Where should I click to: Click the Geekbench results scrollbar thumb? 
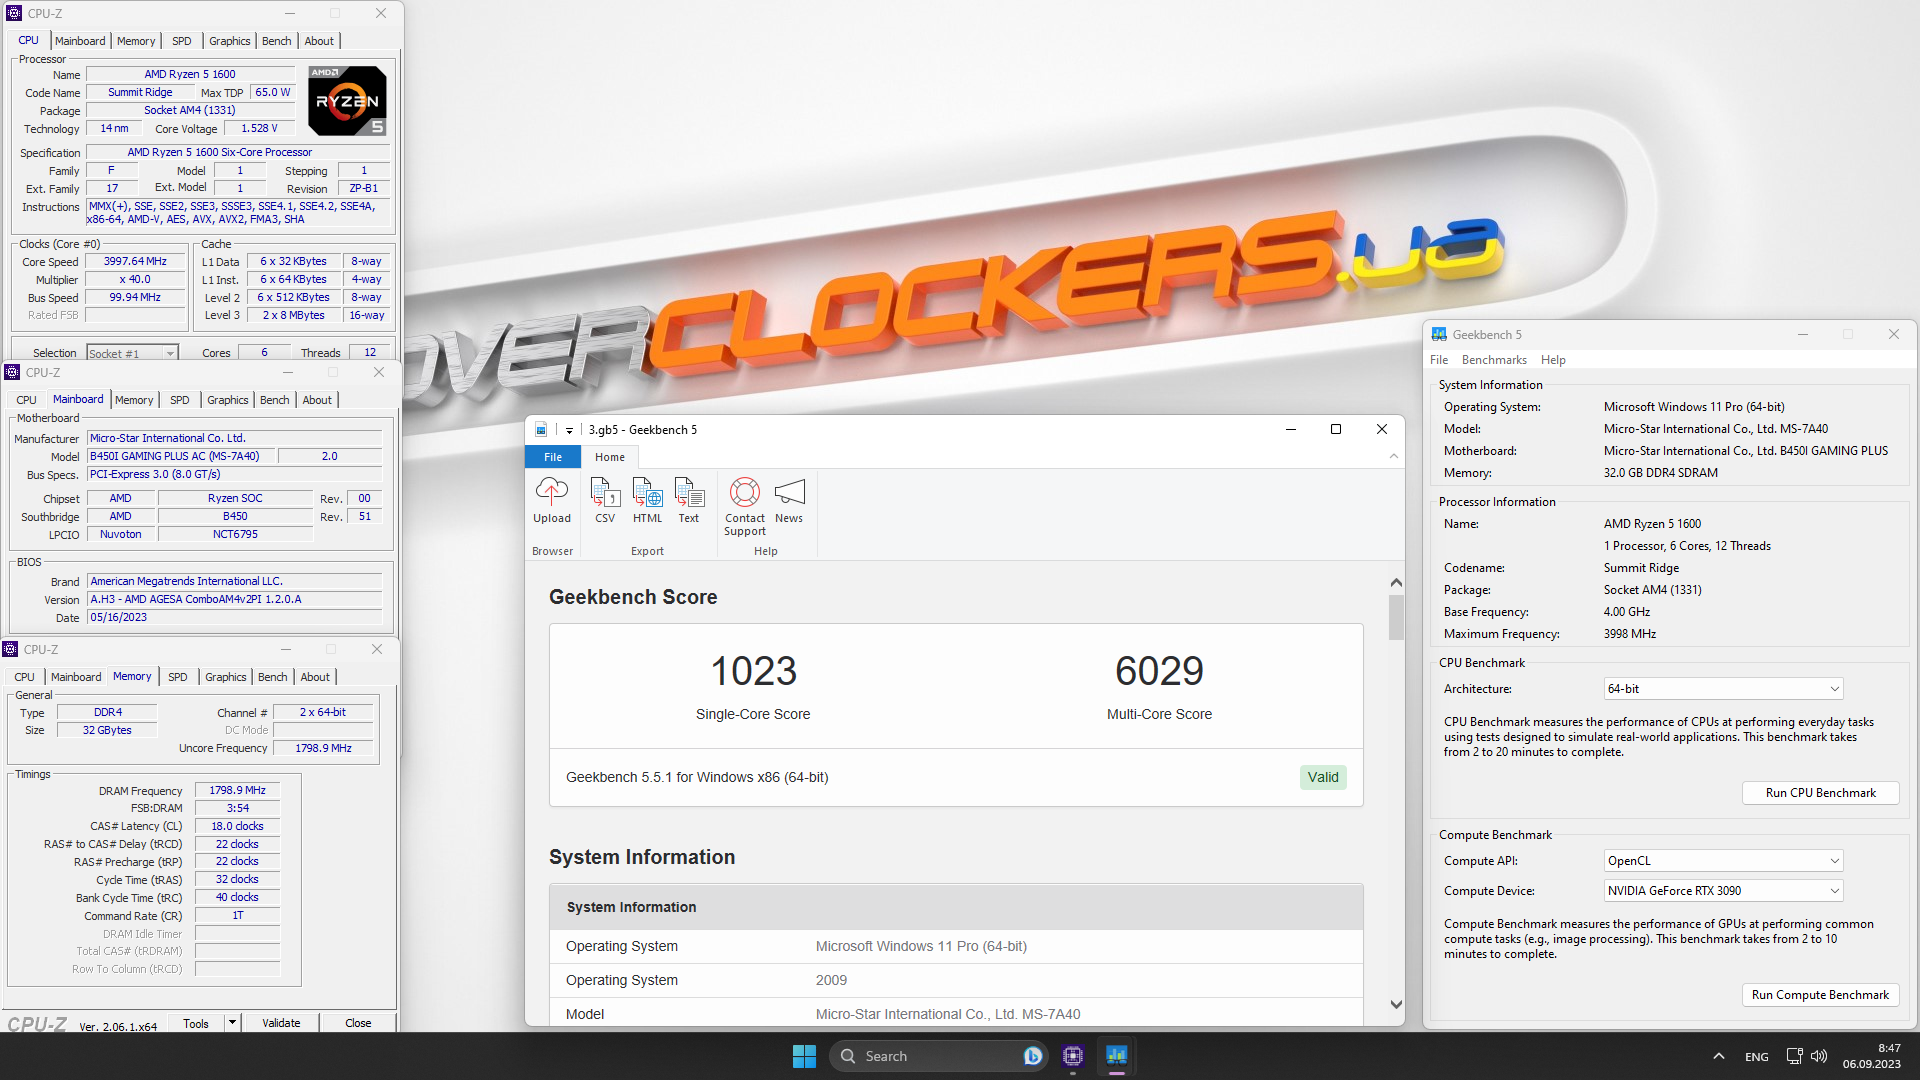(1396, 617)
